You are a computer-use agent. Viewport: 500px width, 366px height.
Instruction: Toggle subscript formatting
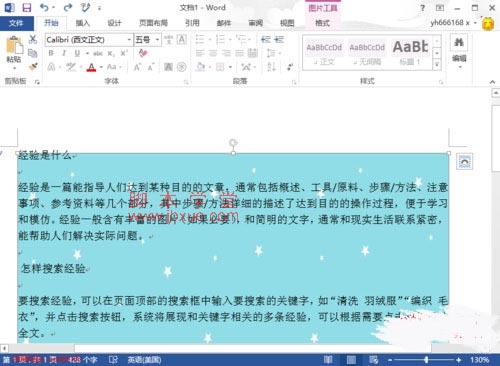pos(111,53)
